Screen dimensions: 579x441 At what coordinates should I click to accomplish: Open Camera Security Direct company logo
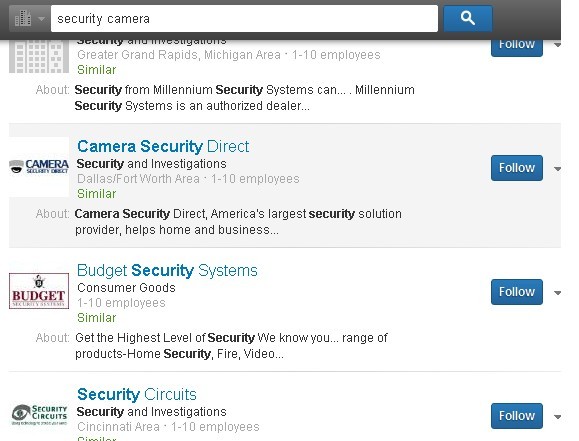39,167
